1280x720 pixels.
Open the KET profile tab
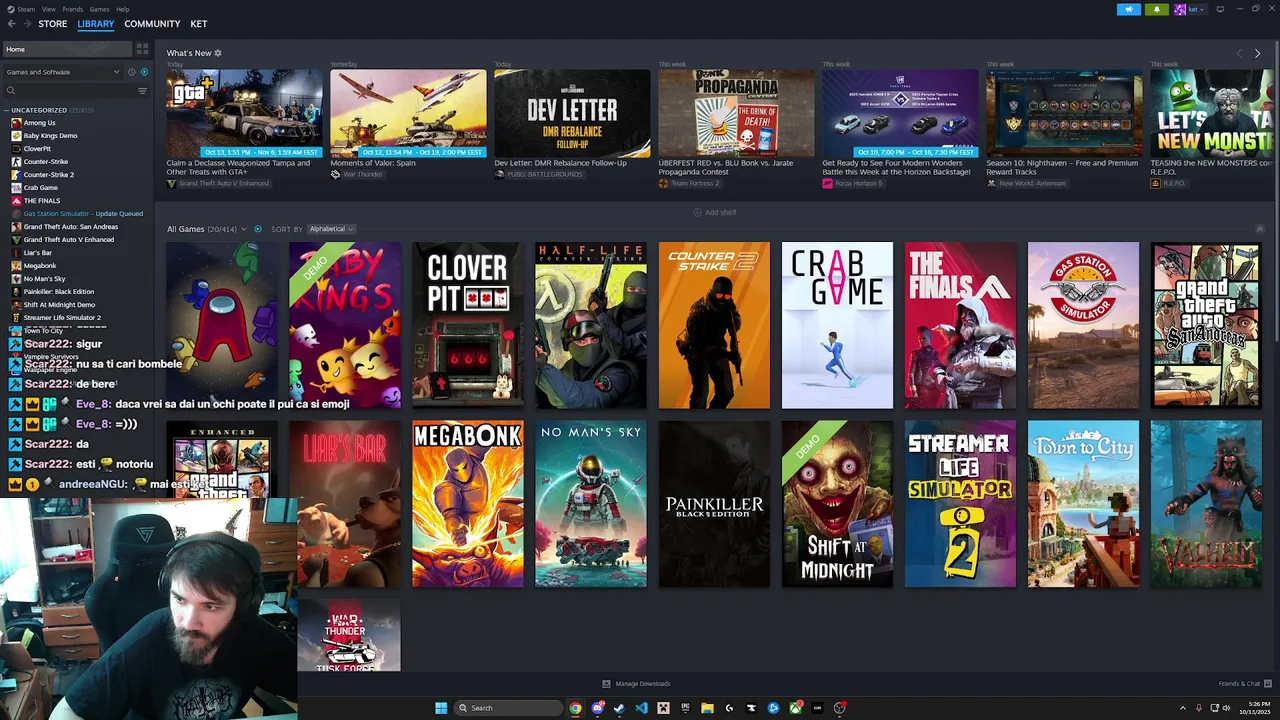pos(199,24)
